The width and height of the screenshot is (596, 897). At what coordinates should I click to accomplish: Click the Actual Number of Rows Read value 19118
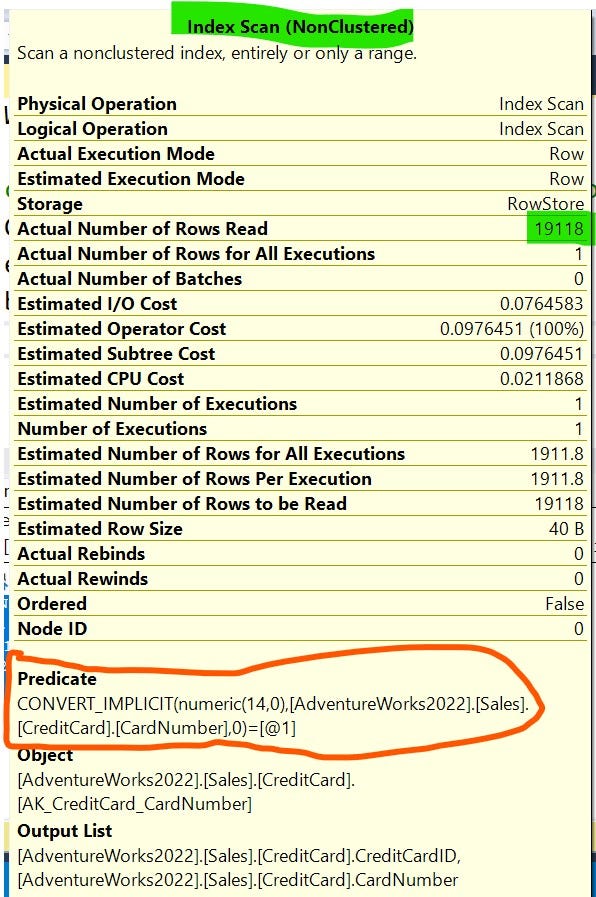coord(559,229)
